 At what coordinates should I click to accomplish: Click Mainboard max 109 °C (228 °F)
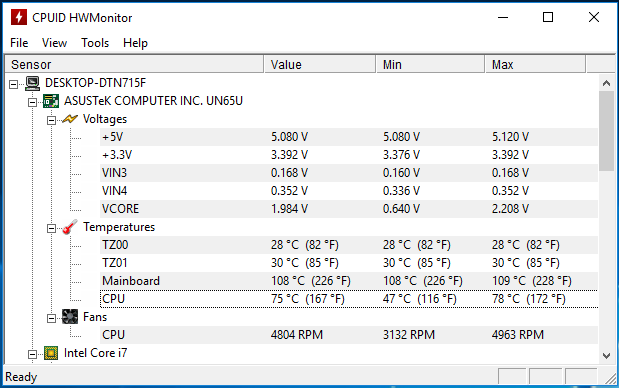[x=532, y=281]
